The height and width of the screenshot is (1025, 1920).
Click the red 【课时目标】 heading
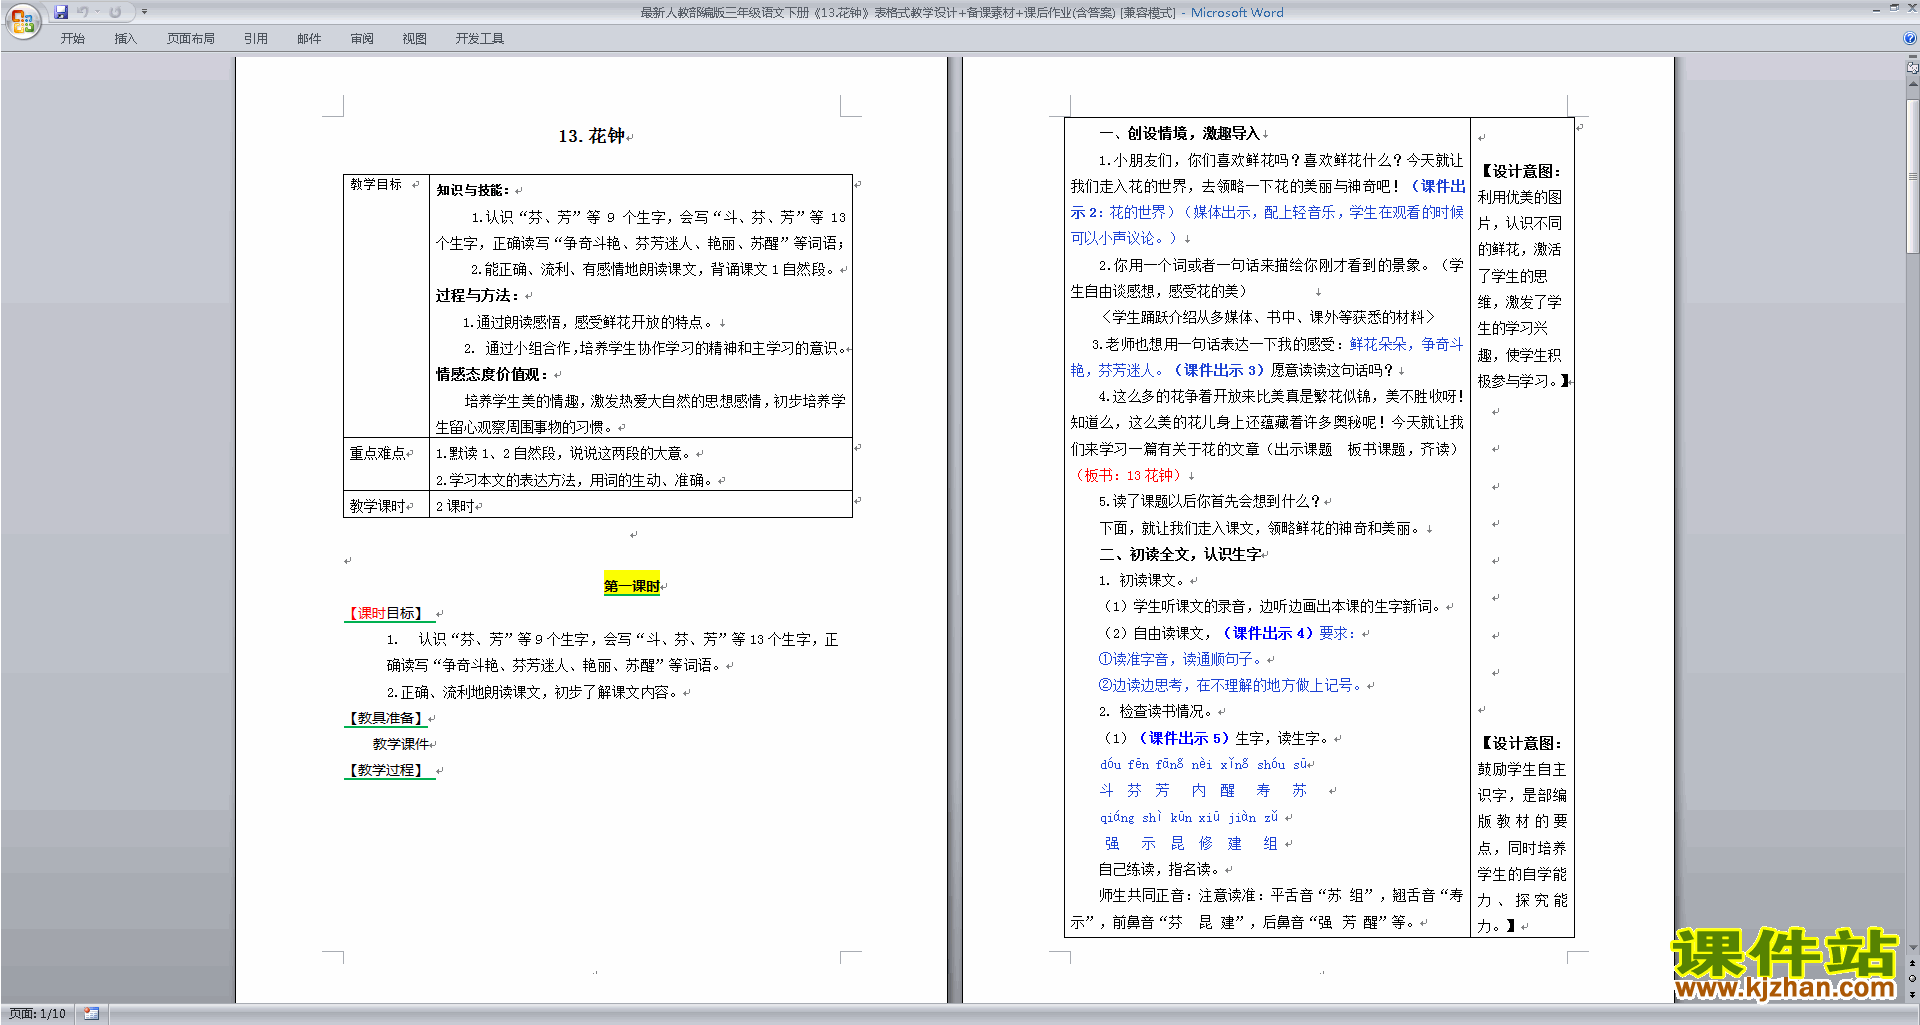pos(385,613)
